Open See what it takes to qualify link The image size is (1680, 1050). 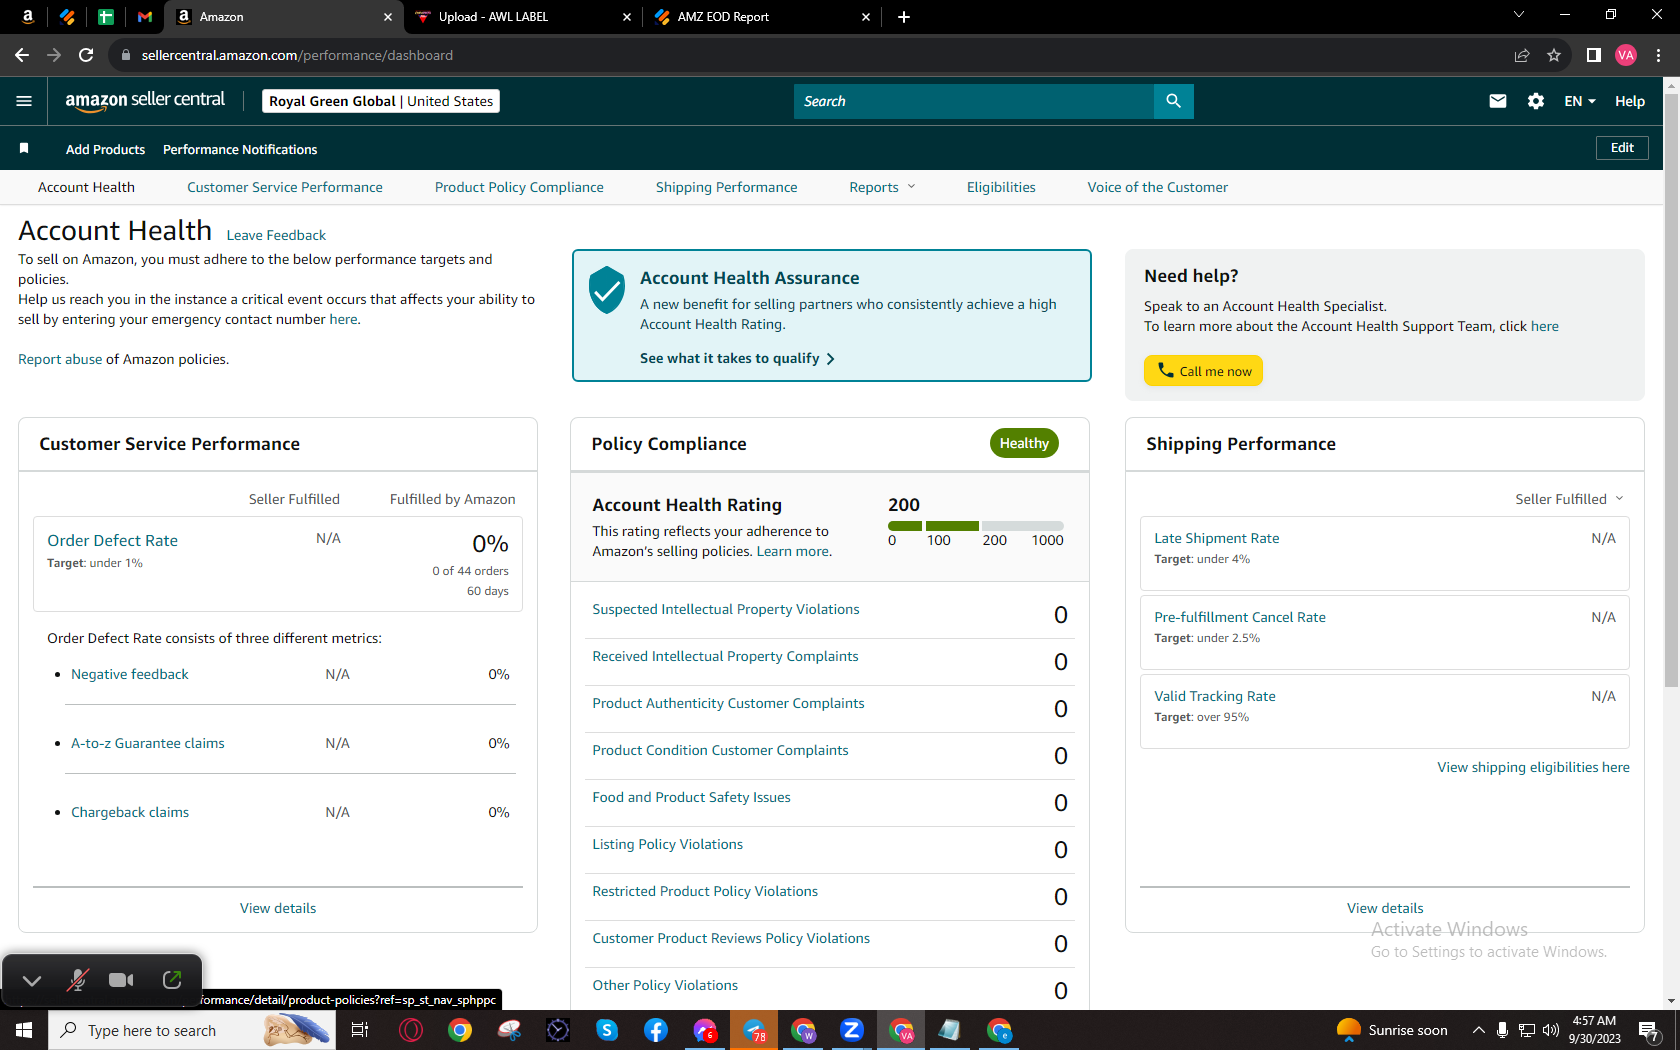coord(738,358)
